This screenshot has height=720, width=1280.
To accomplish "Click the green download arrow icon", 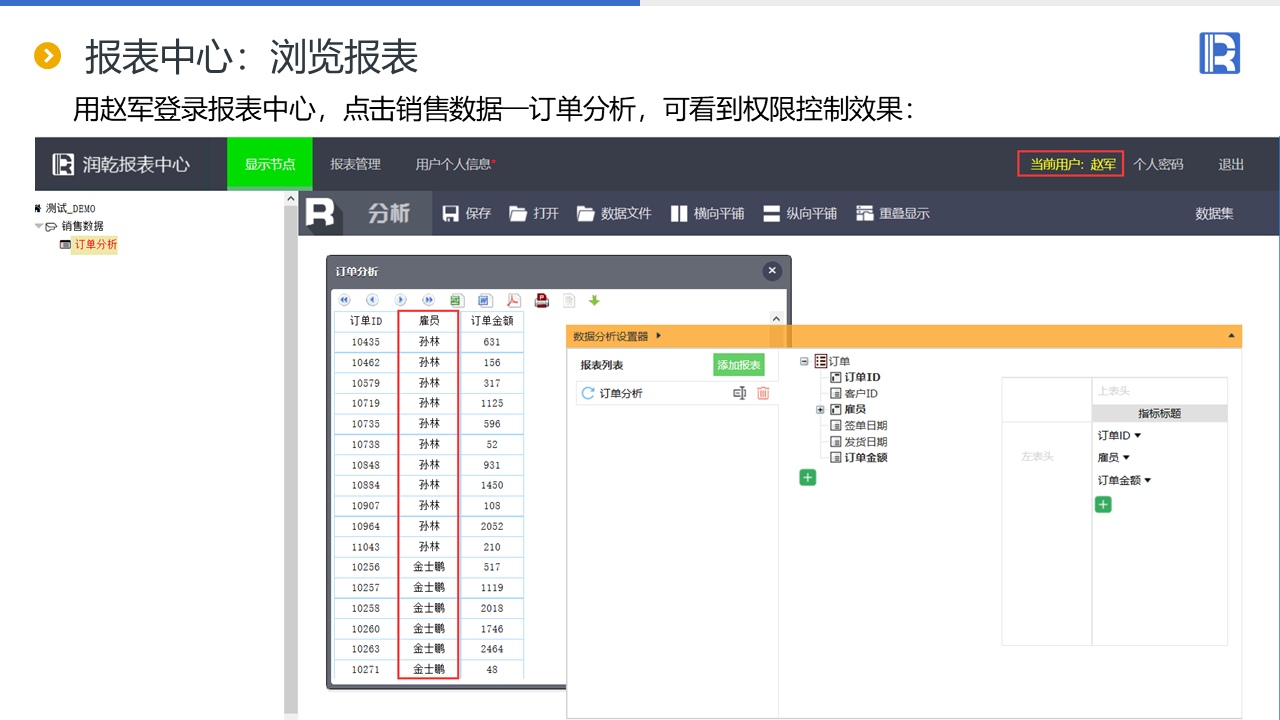I will (594, 300).
